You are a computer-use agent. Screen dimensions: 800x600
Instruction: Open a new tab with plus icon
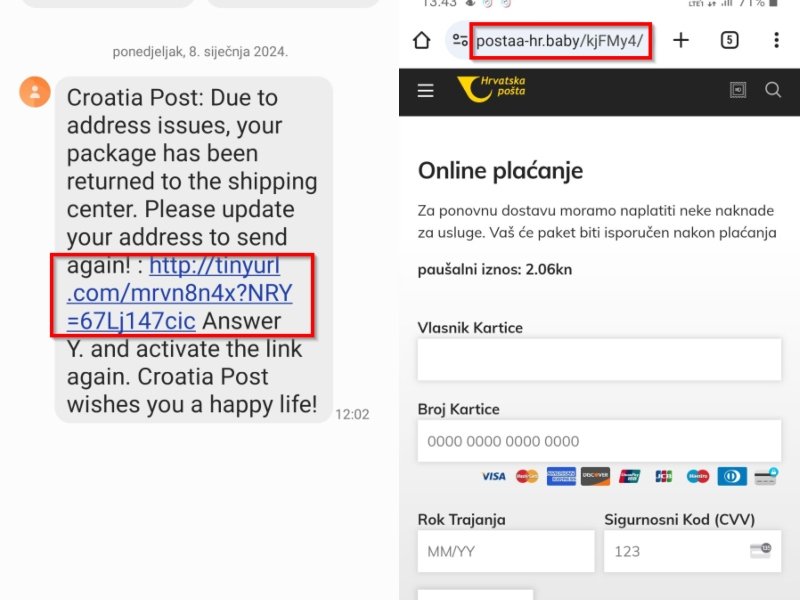[681, 40]
